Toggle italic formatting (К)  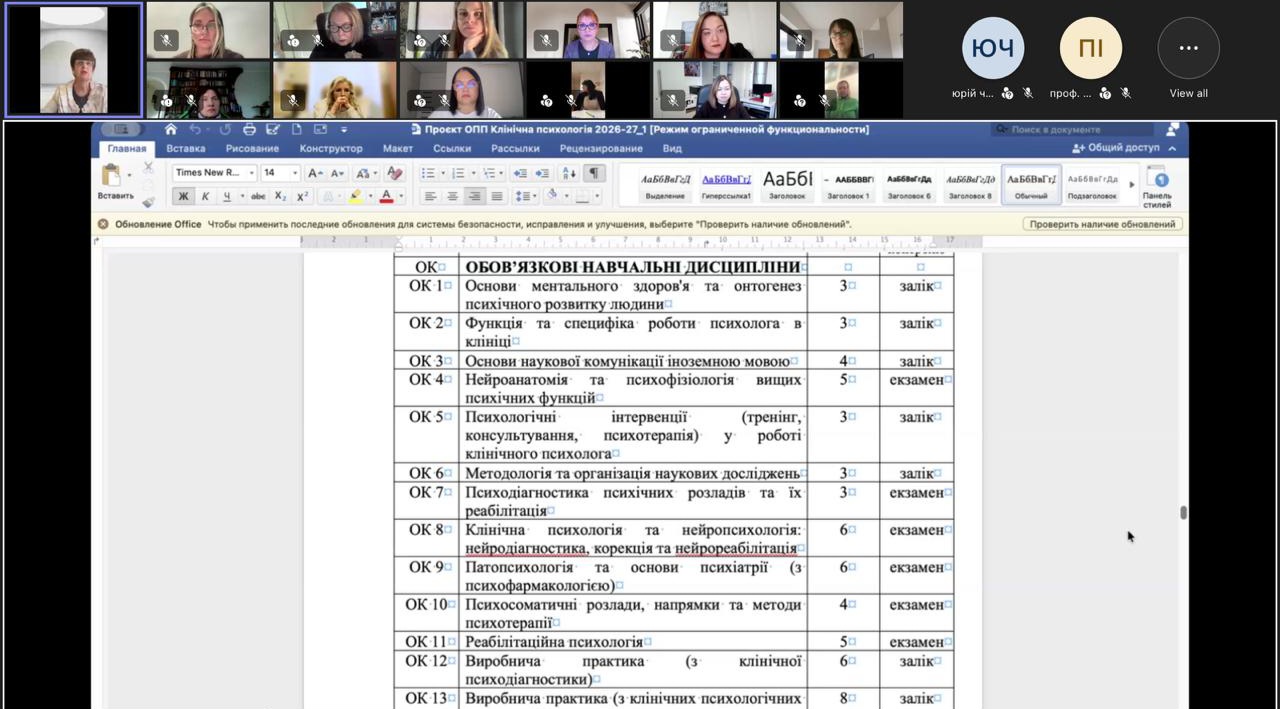pyautogui.click(x=205, y=196)
